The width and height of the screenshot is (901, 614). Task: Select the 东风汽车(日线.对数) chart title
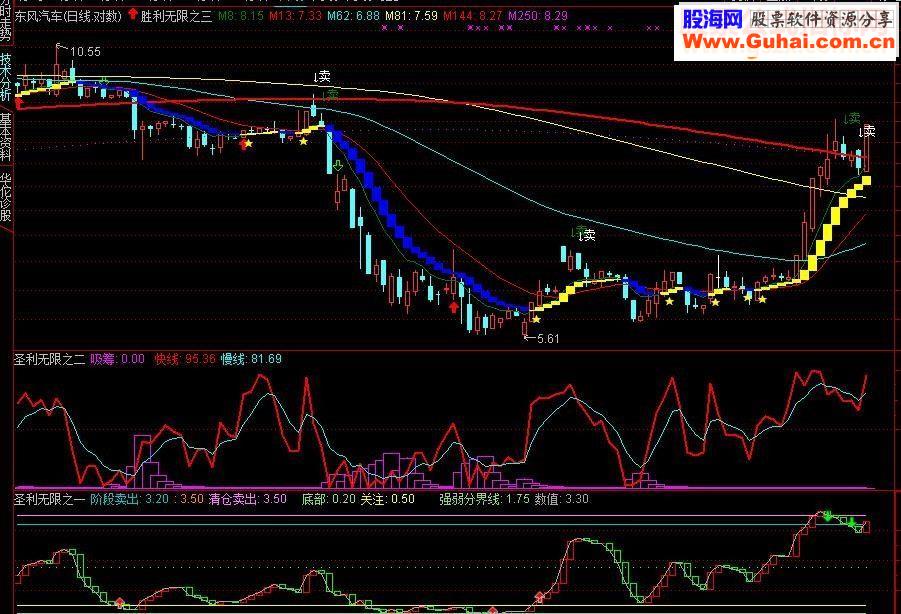point(68,16)
